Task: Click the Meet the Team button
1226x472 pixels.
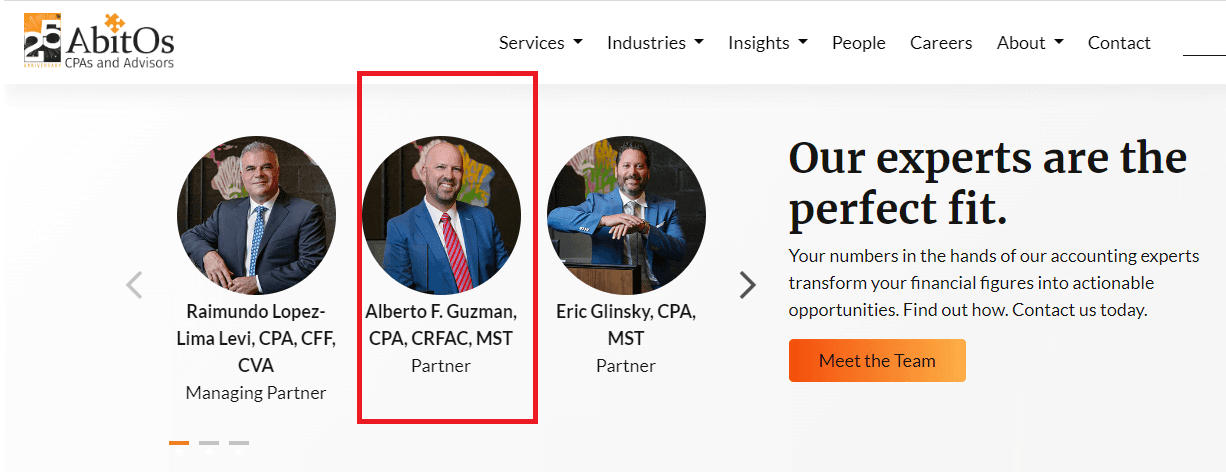Action: 877,361
